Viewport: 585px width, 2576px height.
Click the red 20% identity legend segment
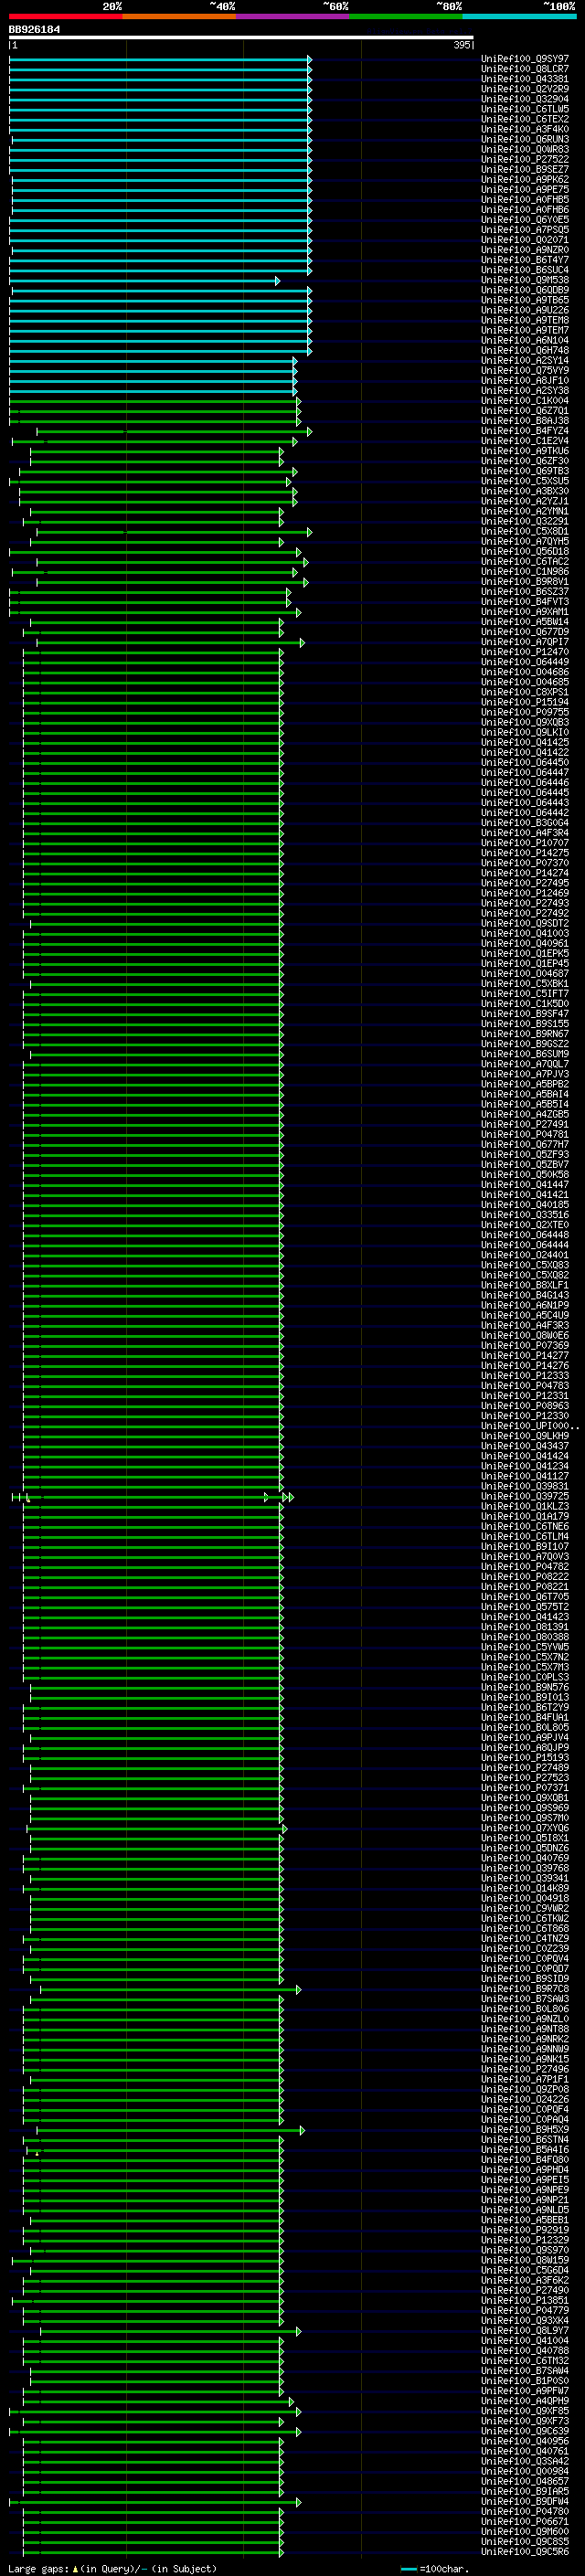tap(65, 16)
